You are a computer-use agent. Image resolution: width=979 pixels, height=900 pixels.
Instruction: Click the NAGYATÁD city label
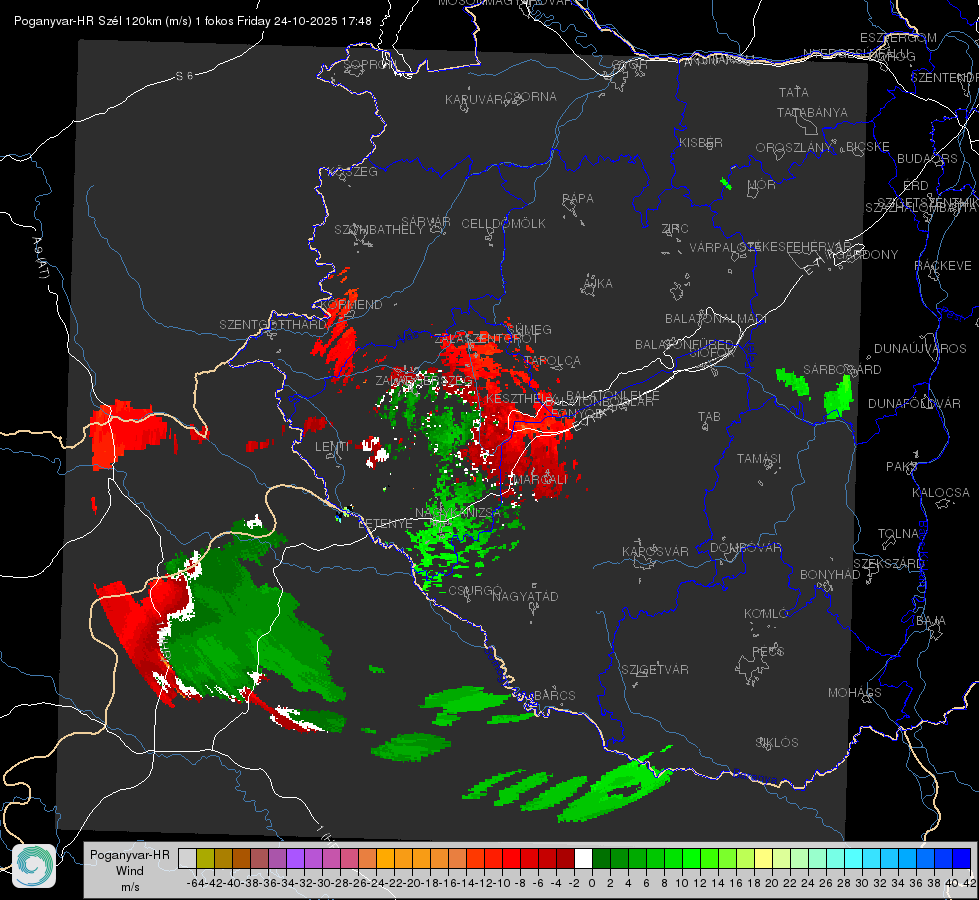point(525,596)
